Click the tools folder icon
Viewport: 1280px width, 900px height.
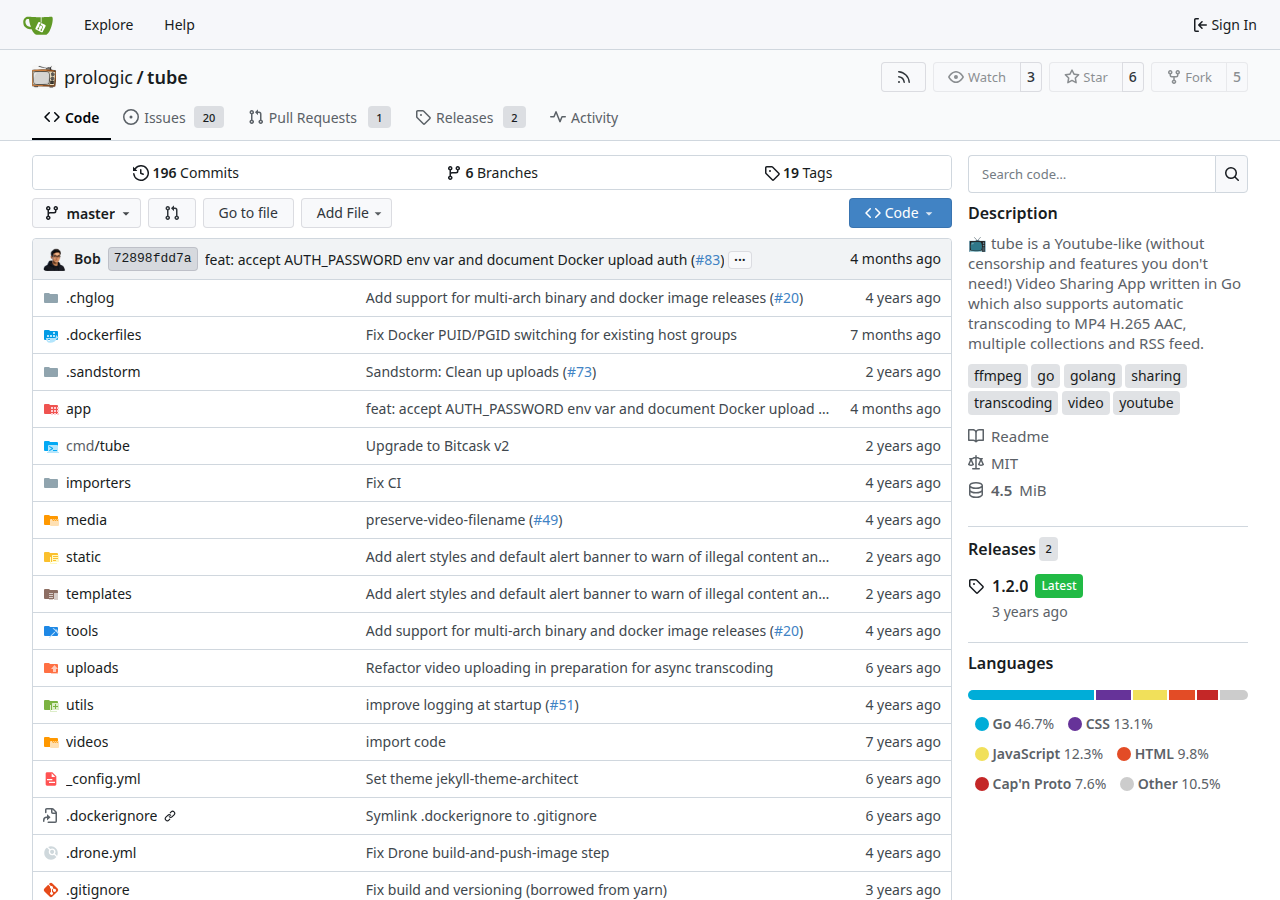51,631
